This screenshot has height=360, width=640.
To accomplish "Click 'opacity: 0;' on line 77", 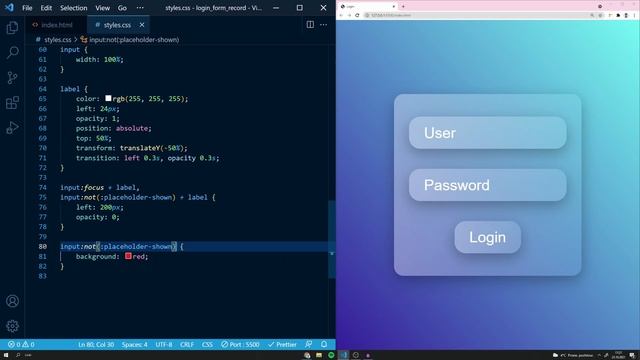I will 98,217.
